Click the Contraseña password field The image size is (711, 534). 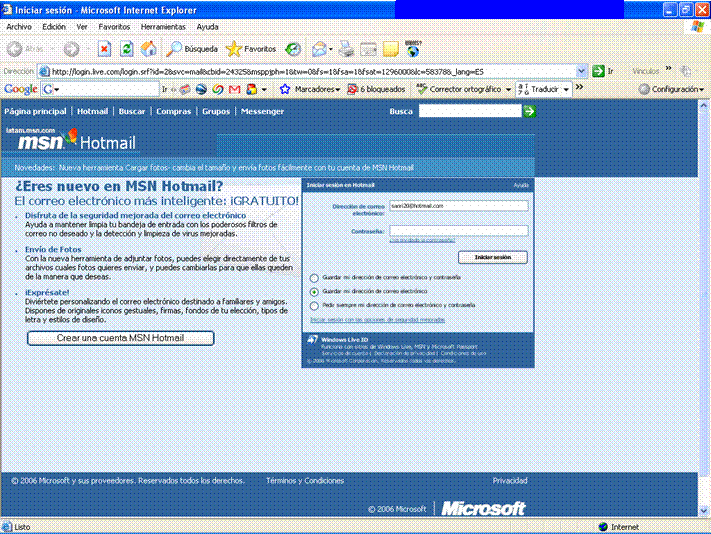[x=458, y=230]
